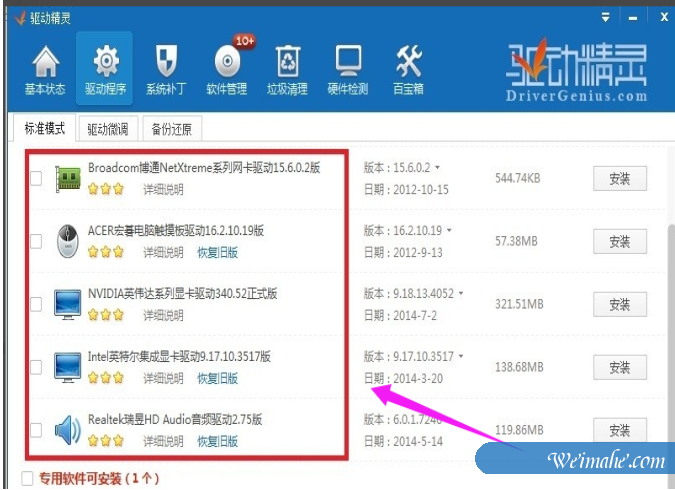Check the Broadcom network driver checkbox
Viewport: 675px width, 490px height.
pos(36,178)
